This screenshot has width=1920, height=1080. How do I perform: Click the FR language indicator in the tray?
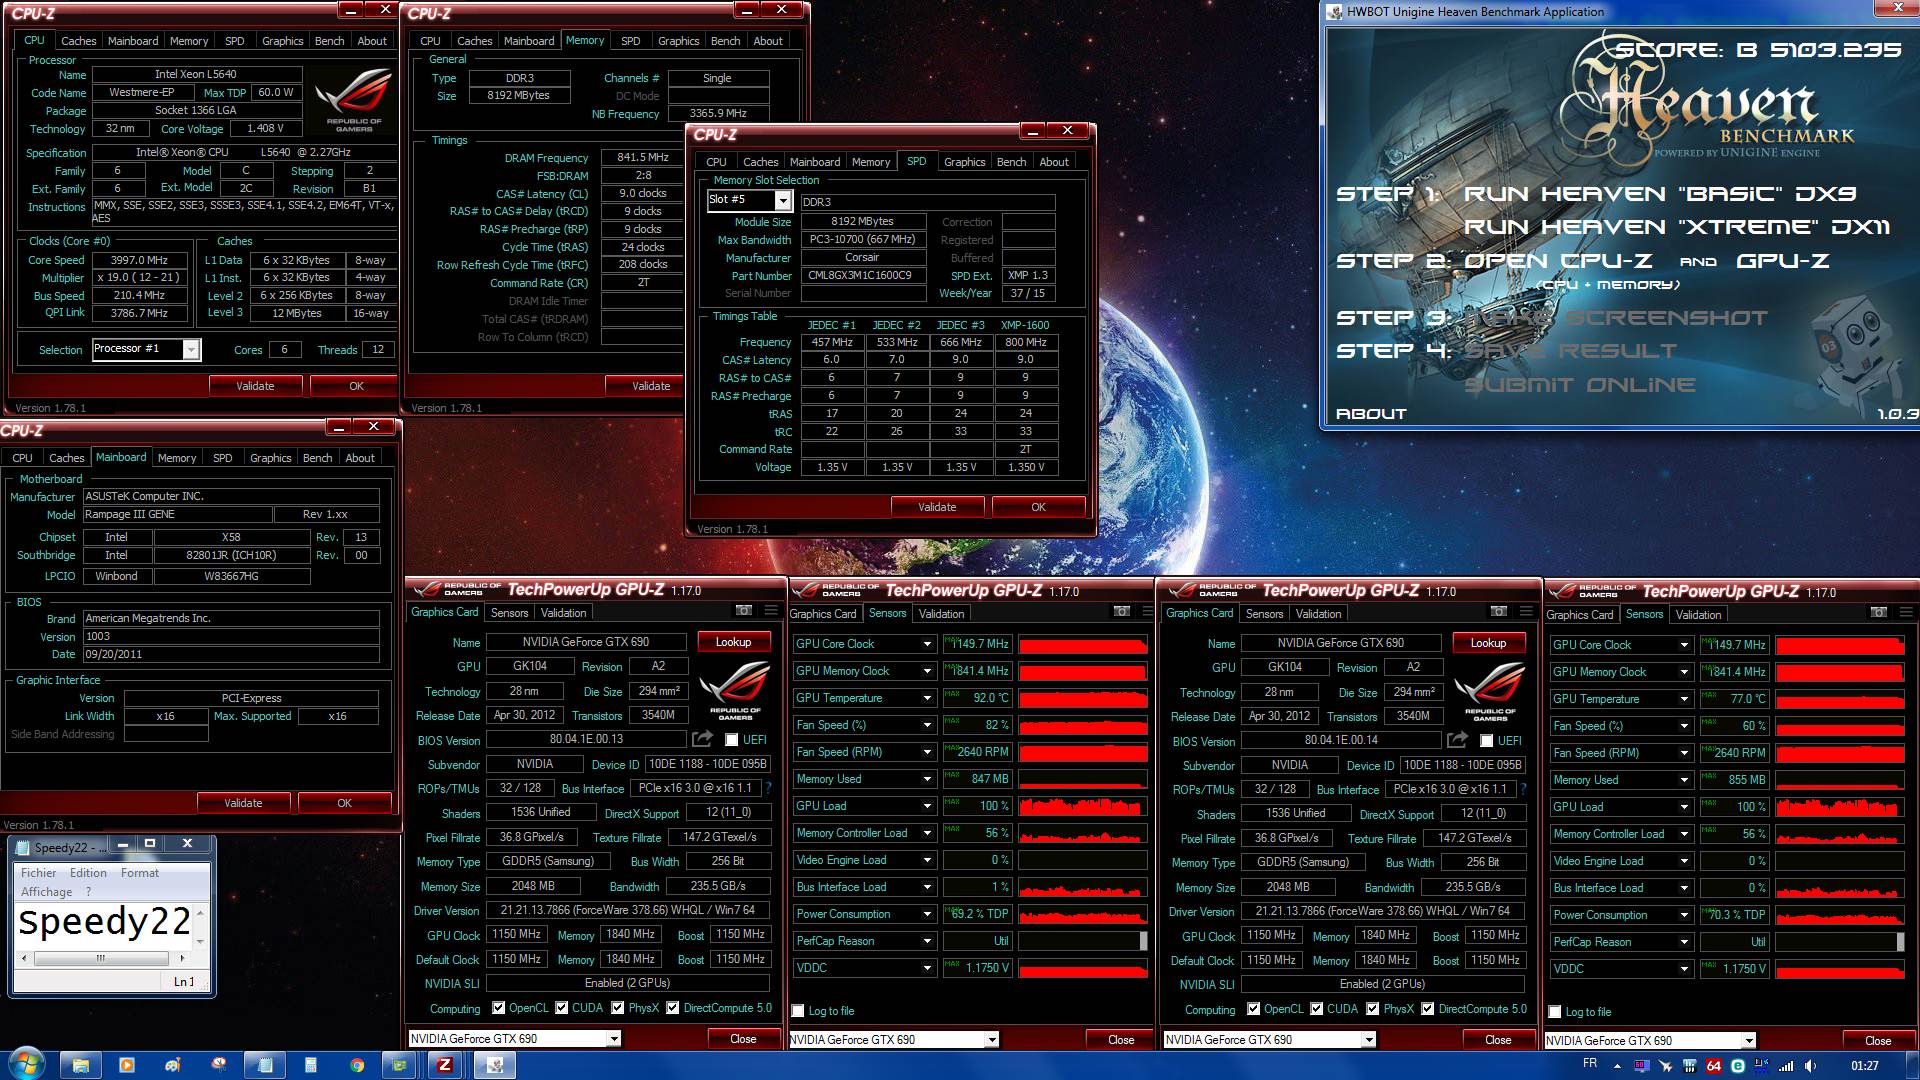pyautogui.click(x=1590, y=1064)
